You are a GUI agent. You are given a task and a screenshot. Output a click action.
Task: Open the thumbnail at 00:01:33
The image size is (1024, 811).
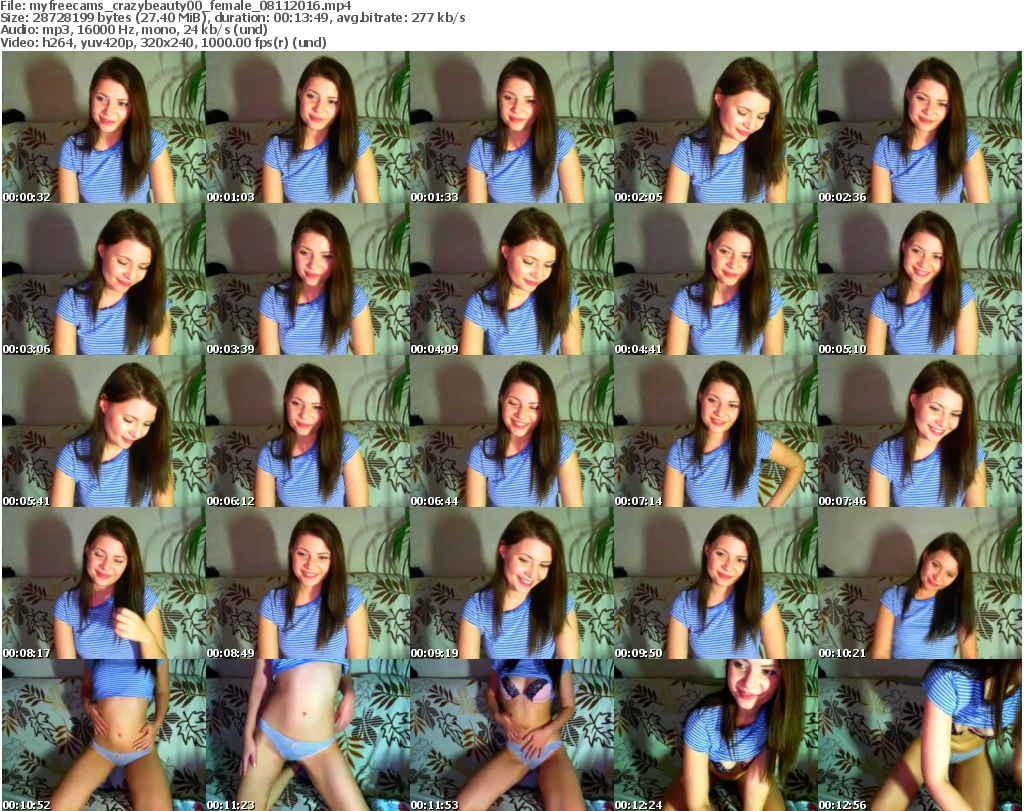pos(510,127)
